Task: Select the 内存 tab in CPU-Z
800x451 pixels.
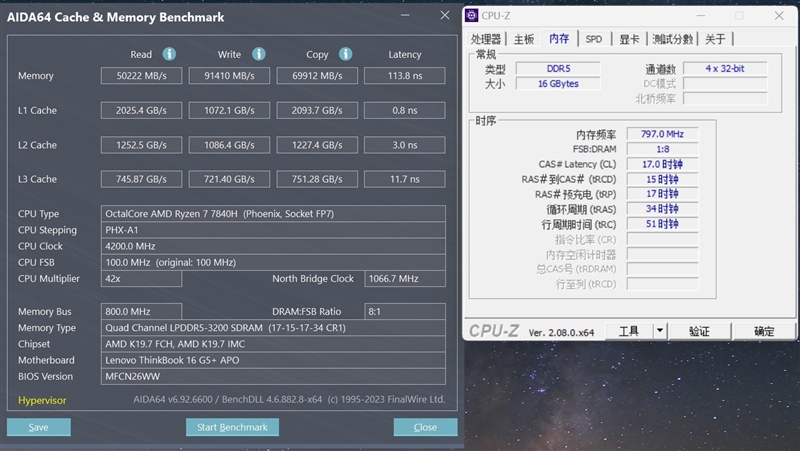Action: [559, 38]
